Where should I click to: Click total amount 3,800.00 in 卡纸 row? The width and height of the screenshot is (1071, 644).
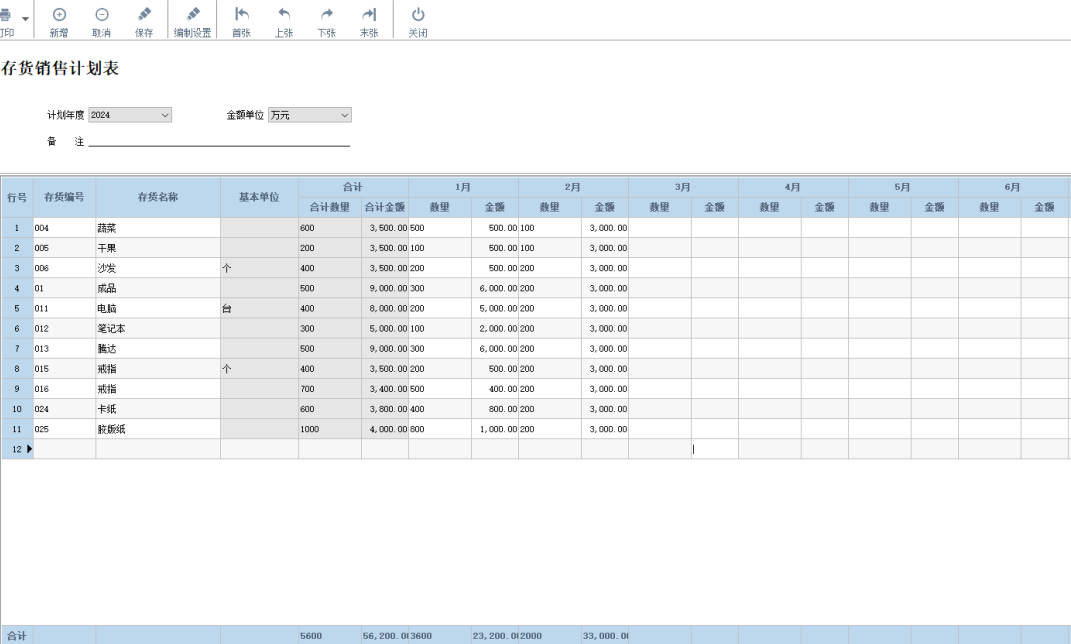(385, 409)
